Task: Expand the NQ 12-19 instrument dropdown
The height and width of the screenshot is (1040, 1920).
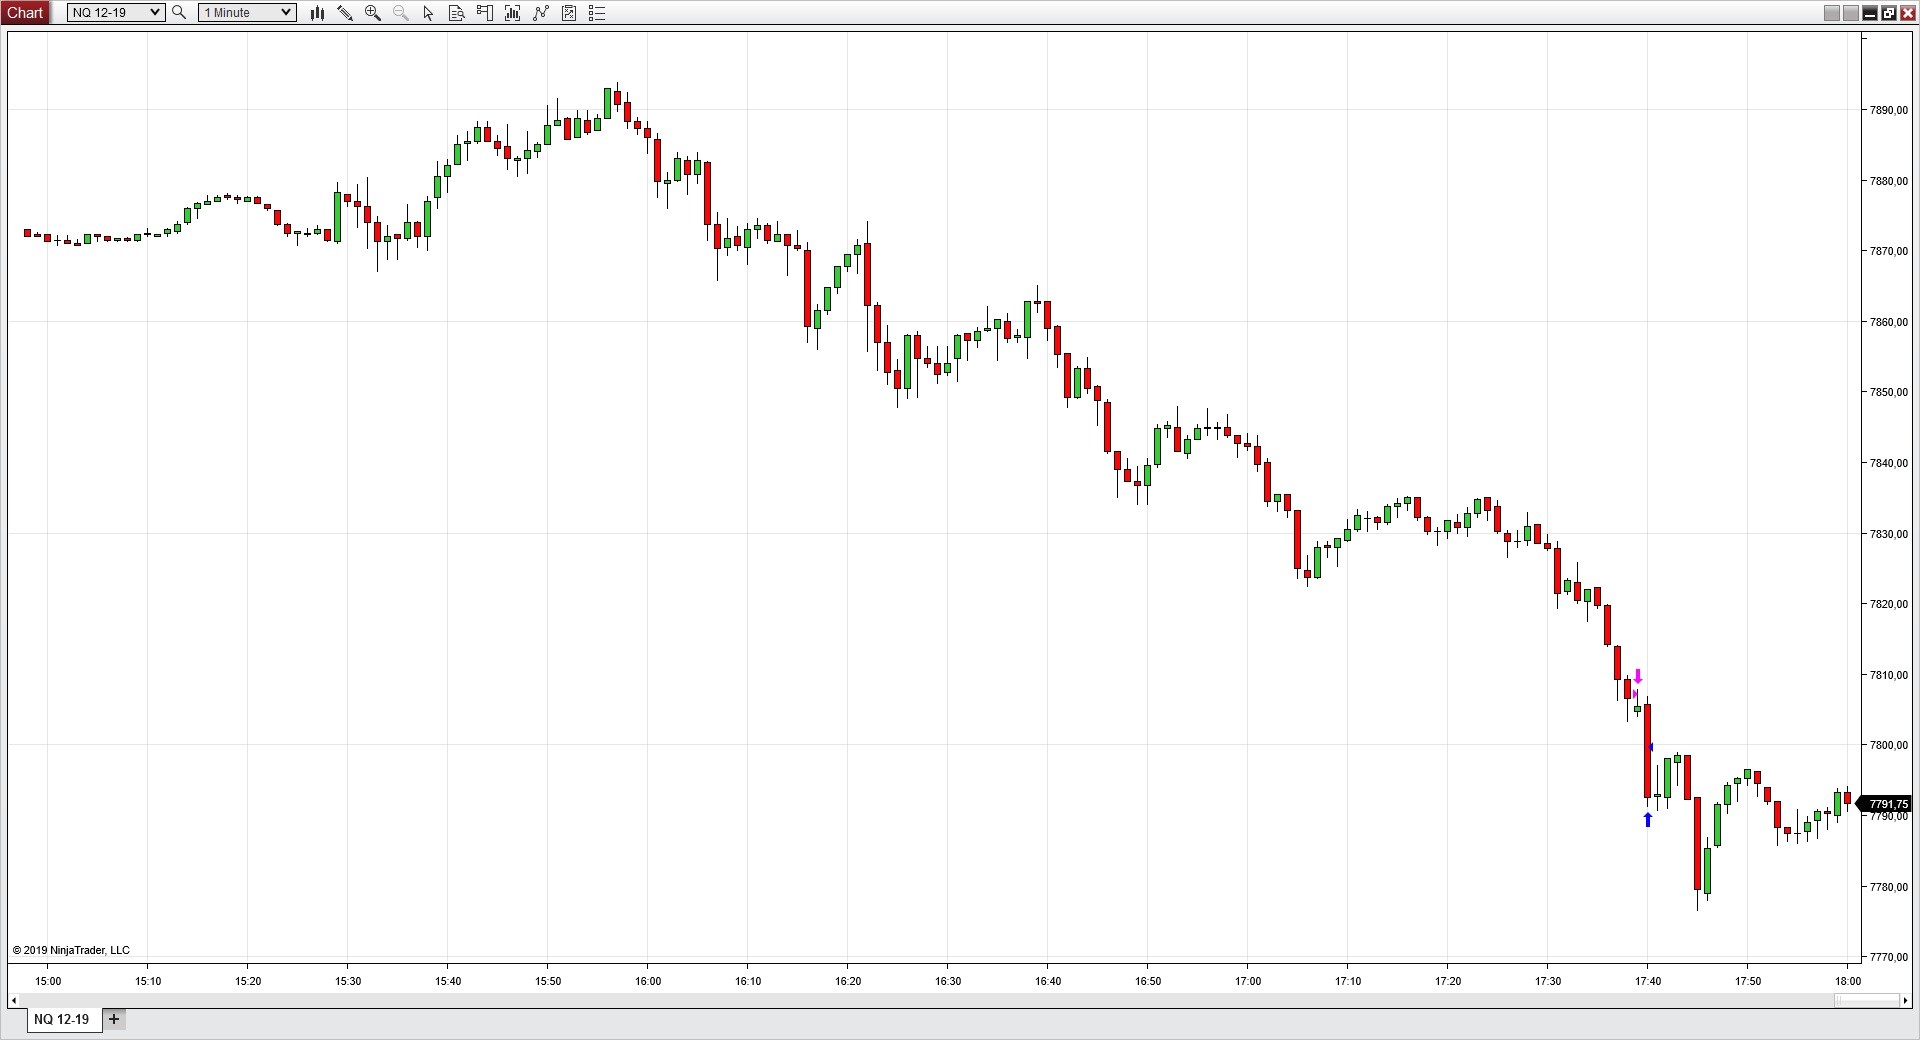Action: pyautogui.click(x=155, y=13)
